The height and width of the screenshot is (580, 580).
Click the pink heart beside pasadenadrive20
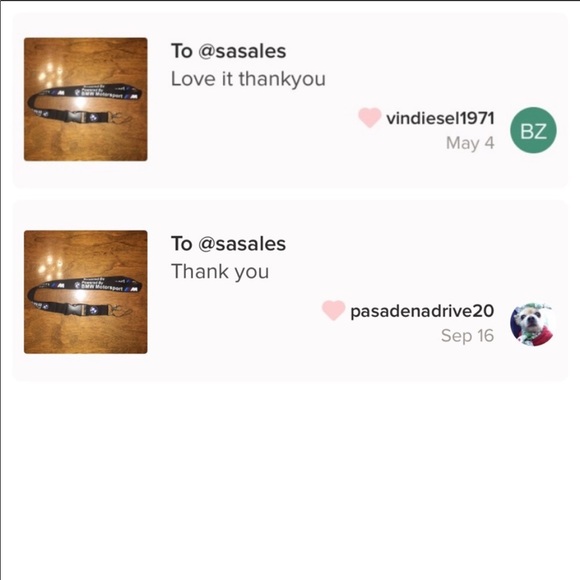(x=333, y=310)
